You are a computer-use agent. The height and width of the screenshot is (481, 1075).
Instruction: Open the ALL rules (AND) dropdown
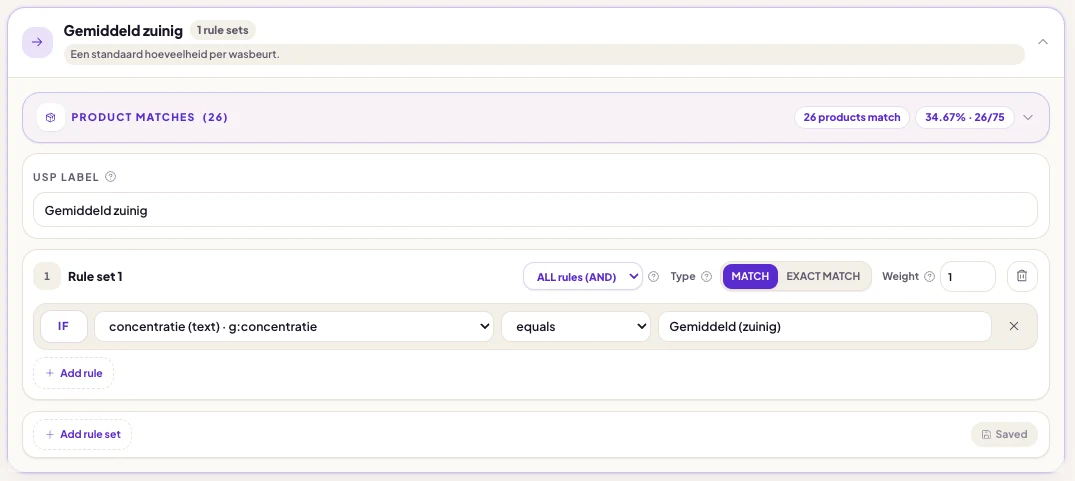pos(583,277)
